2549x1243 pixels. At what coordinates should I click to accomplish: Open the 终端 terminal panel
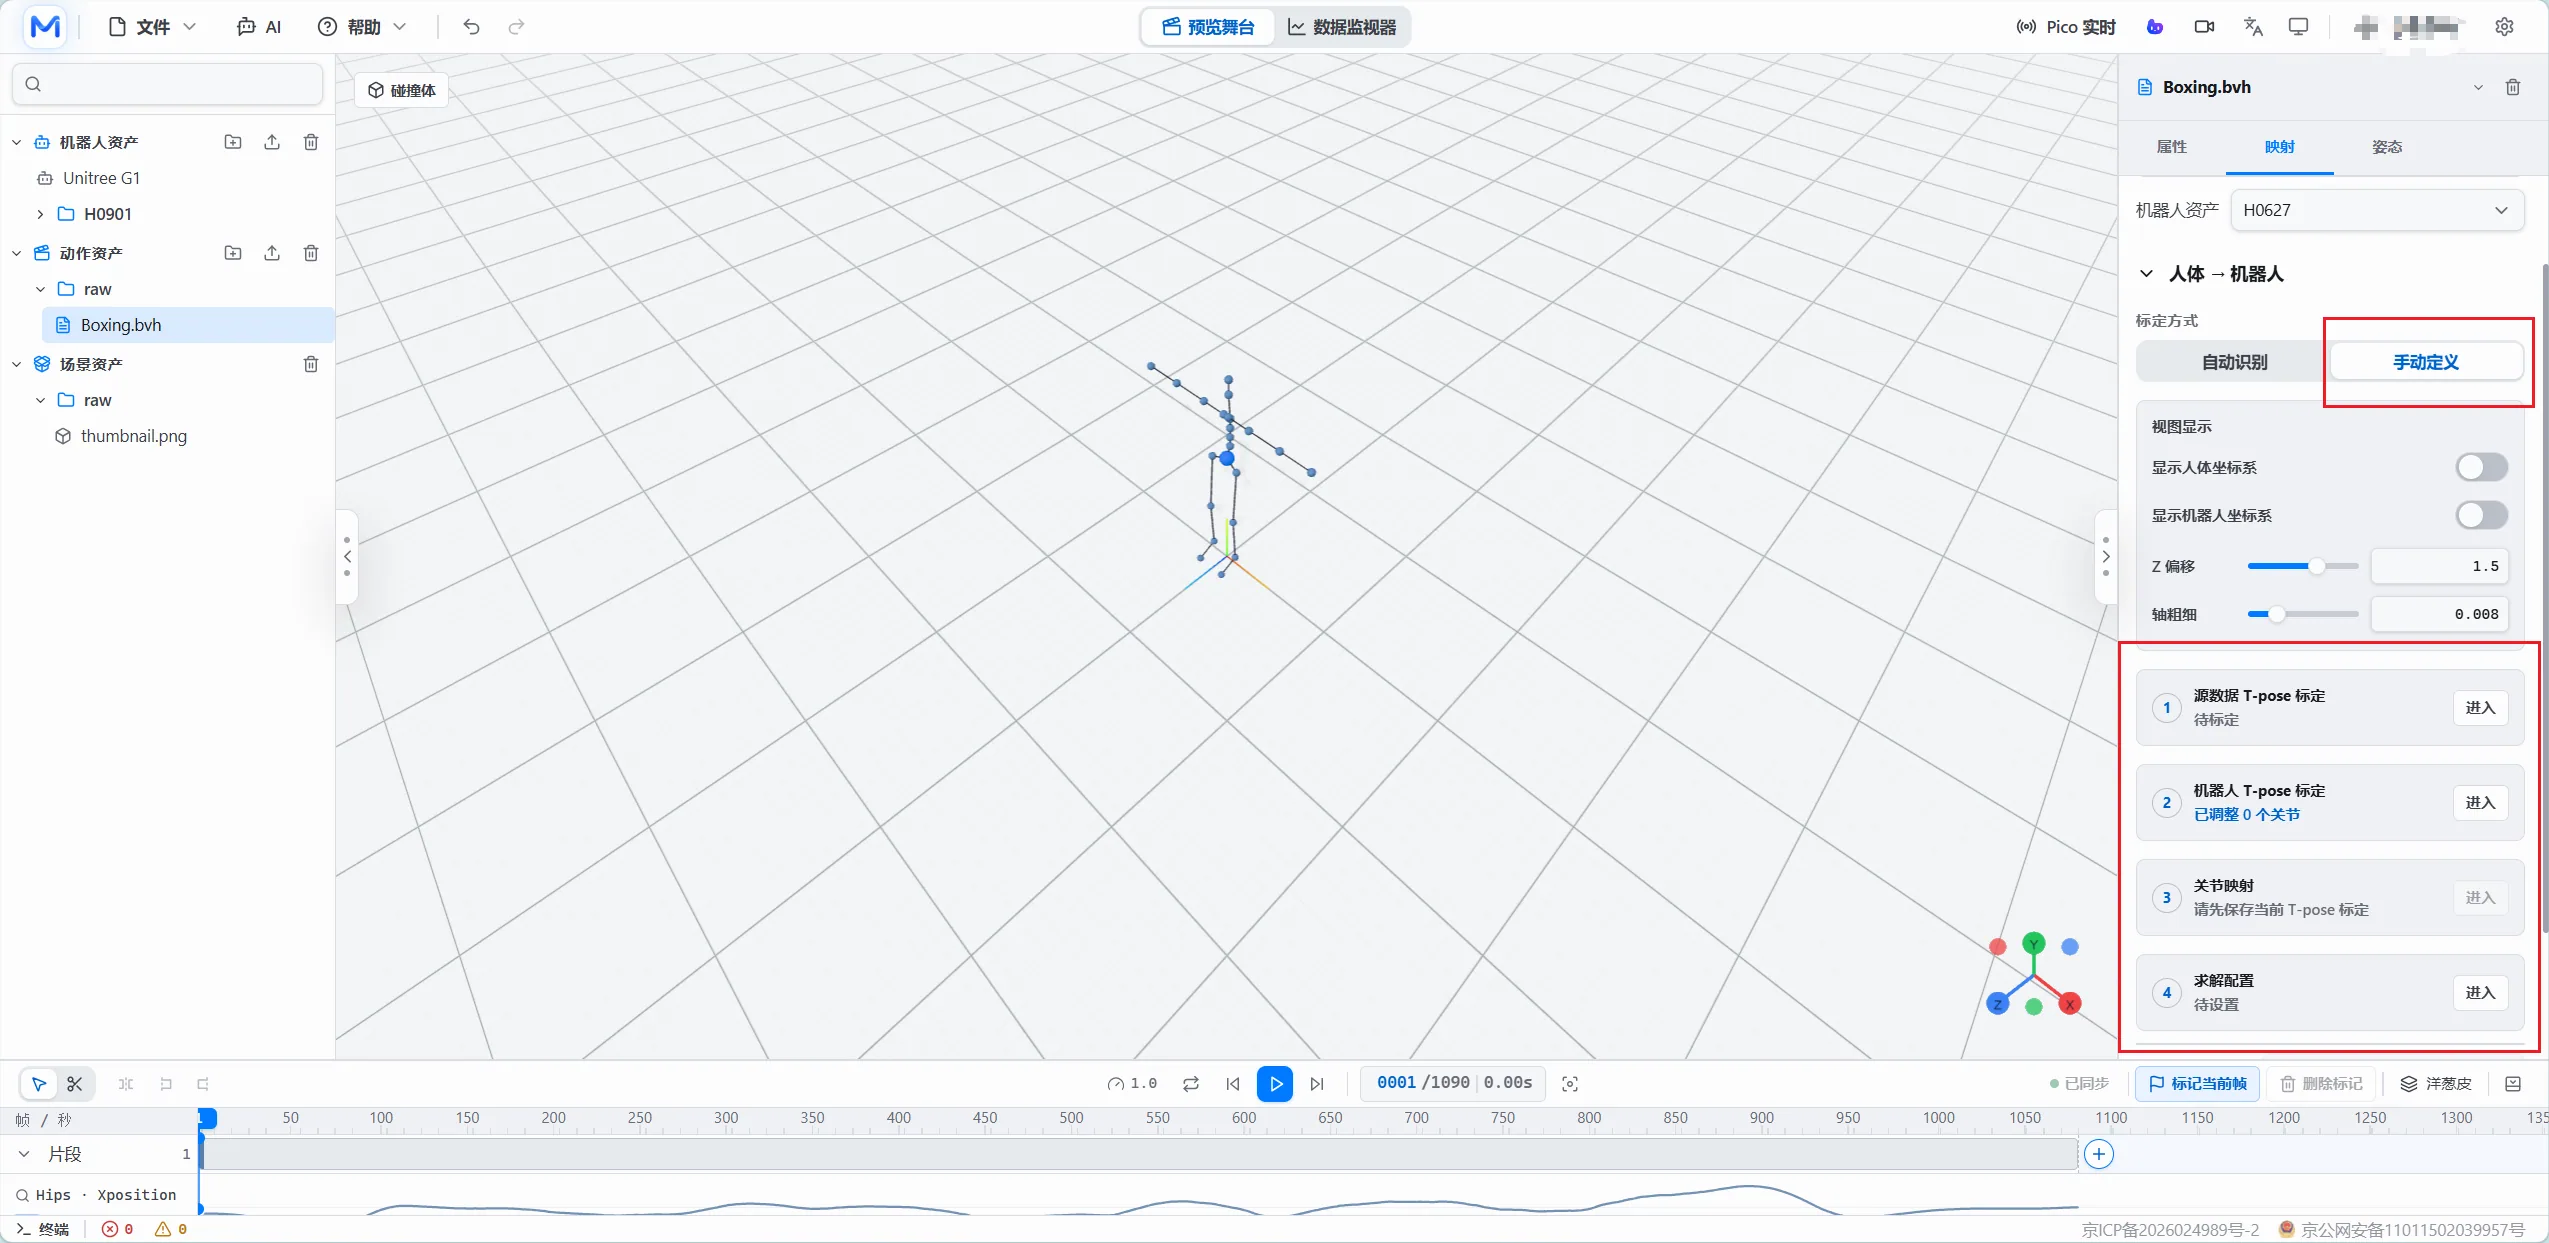click(42, 1229)
